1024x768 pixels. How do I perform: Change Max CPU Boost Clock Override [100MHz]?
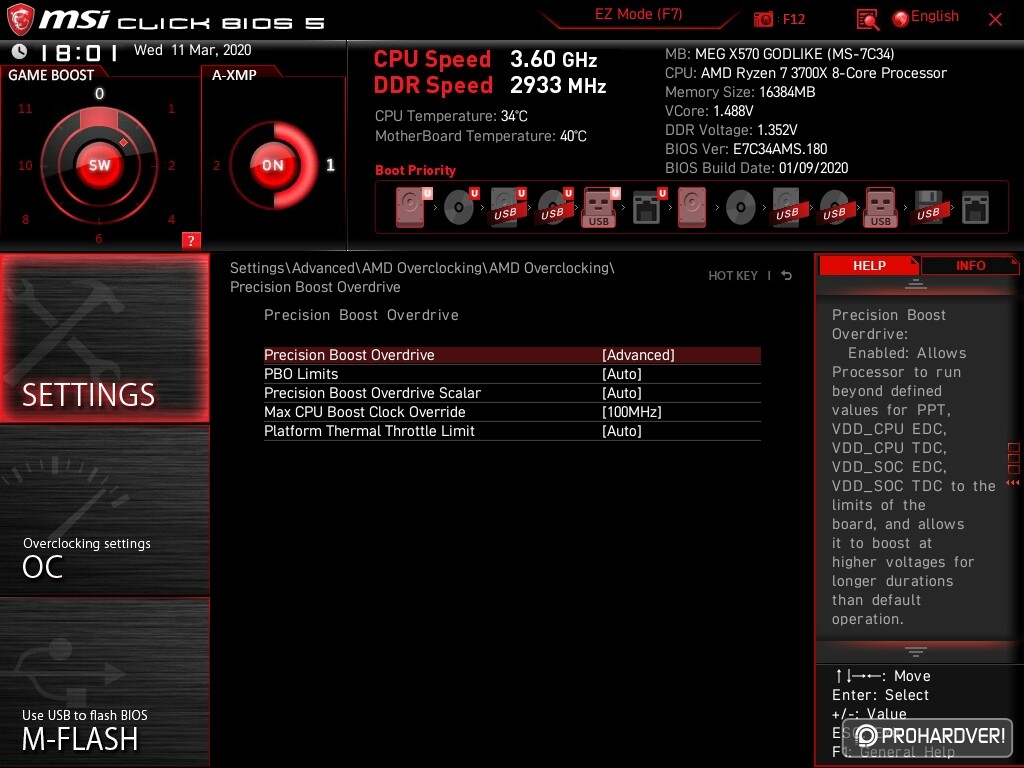click(x=512, y=411)
